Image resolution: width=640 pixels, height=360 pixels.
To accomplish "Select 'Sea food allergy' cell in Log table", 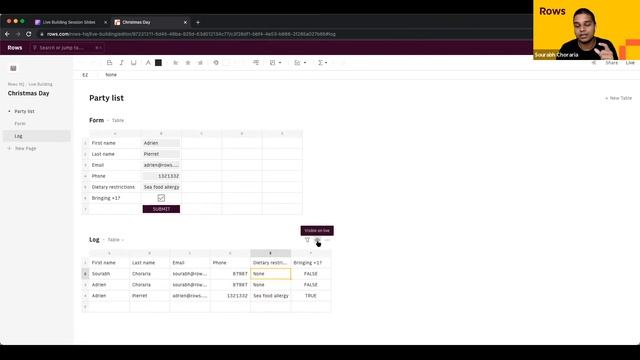I will pyautogui.click(x=271, y=296).
